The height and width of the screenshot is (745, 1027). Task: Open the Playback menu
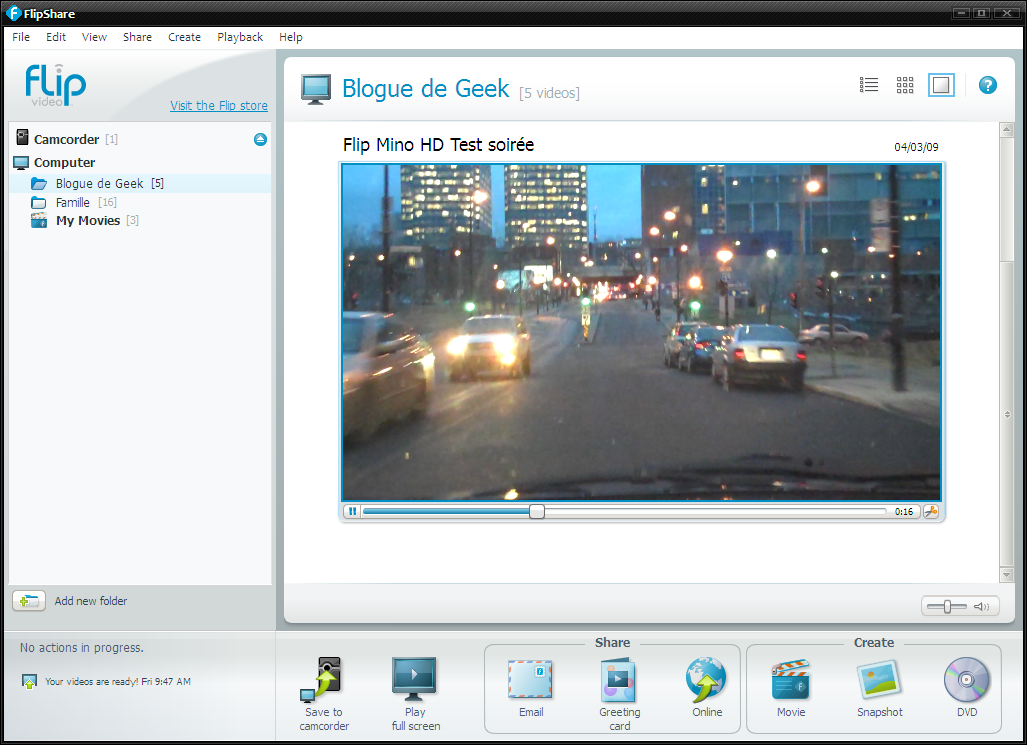(240, 37)
